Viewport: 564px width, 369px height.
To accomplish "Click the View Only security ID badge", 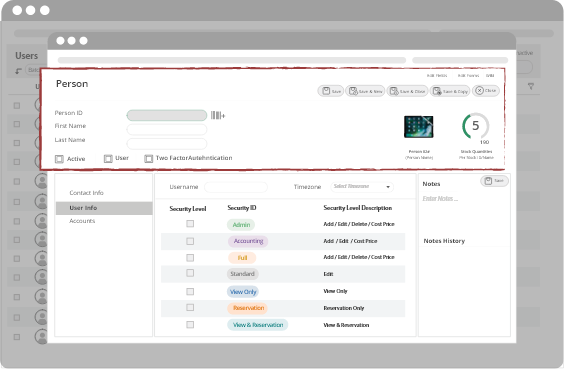I will click(x=243, y=292).
